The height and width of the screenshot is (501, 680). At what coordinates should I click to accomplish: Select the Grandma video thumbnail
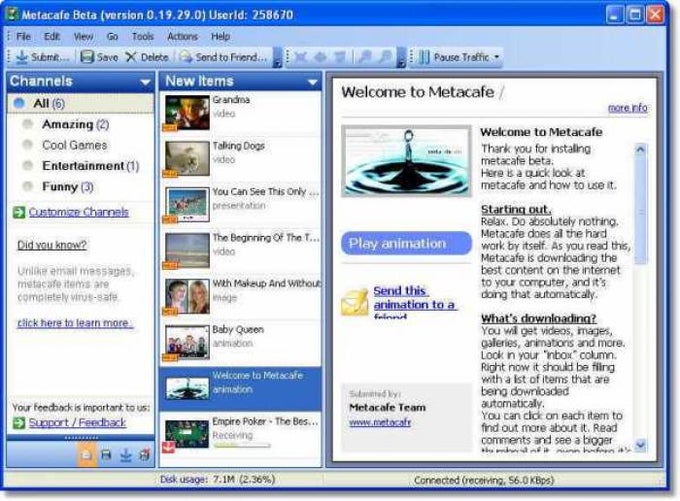(x=187, y=113)
